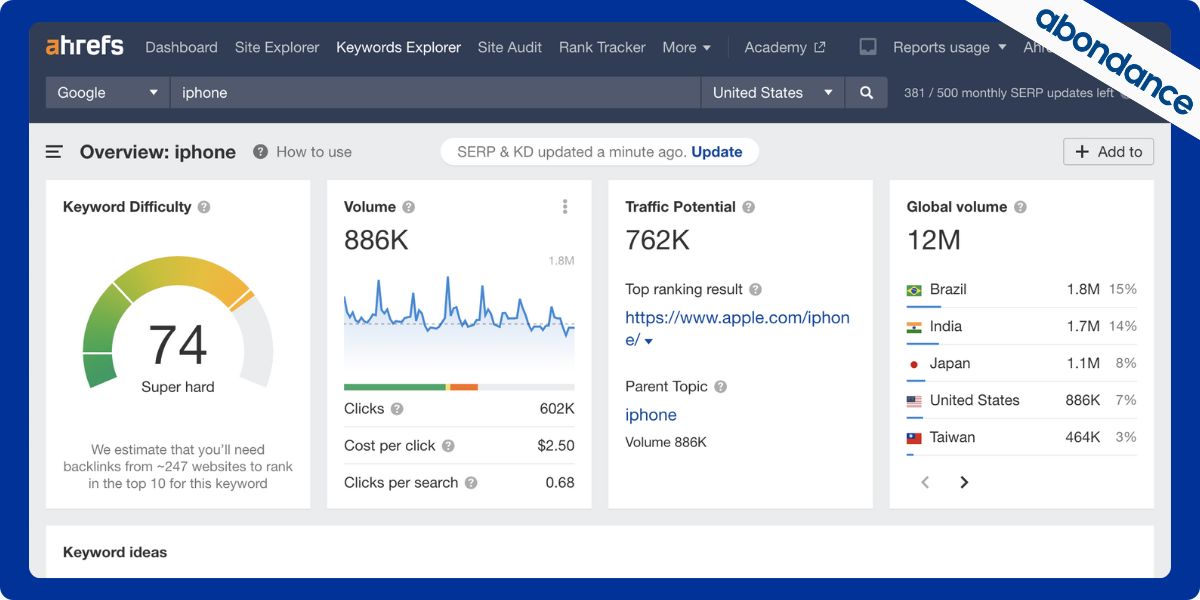The height and width of the screenshot is (600, 1200).
Task: Click the Overview: iphone page title
Action: click(158, 152)
